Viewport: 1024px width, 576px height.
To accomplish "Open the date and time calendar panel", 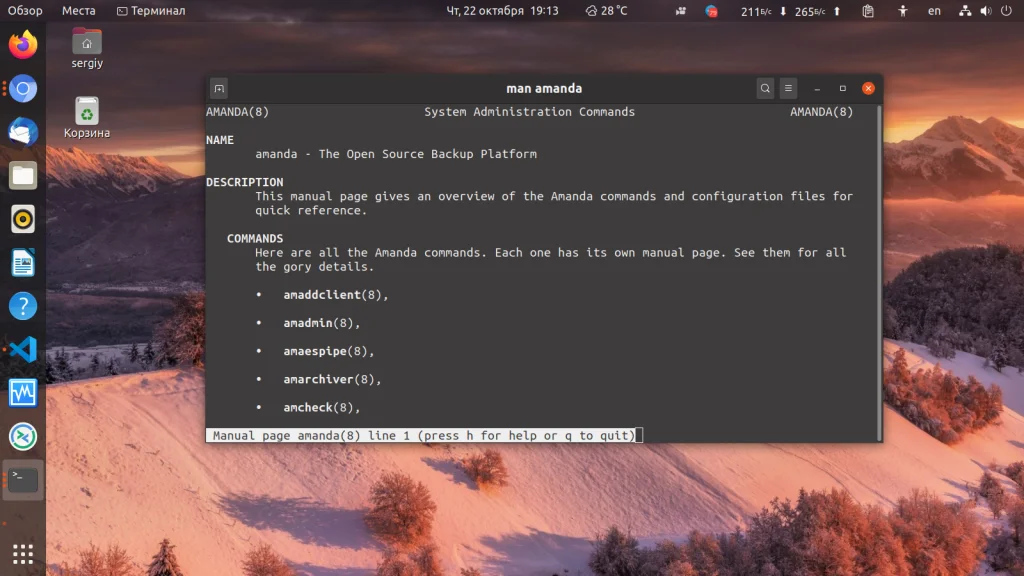I will pos(502,10).
